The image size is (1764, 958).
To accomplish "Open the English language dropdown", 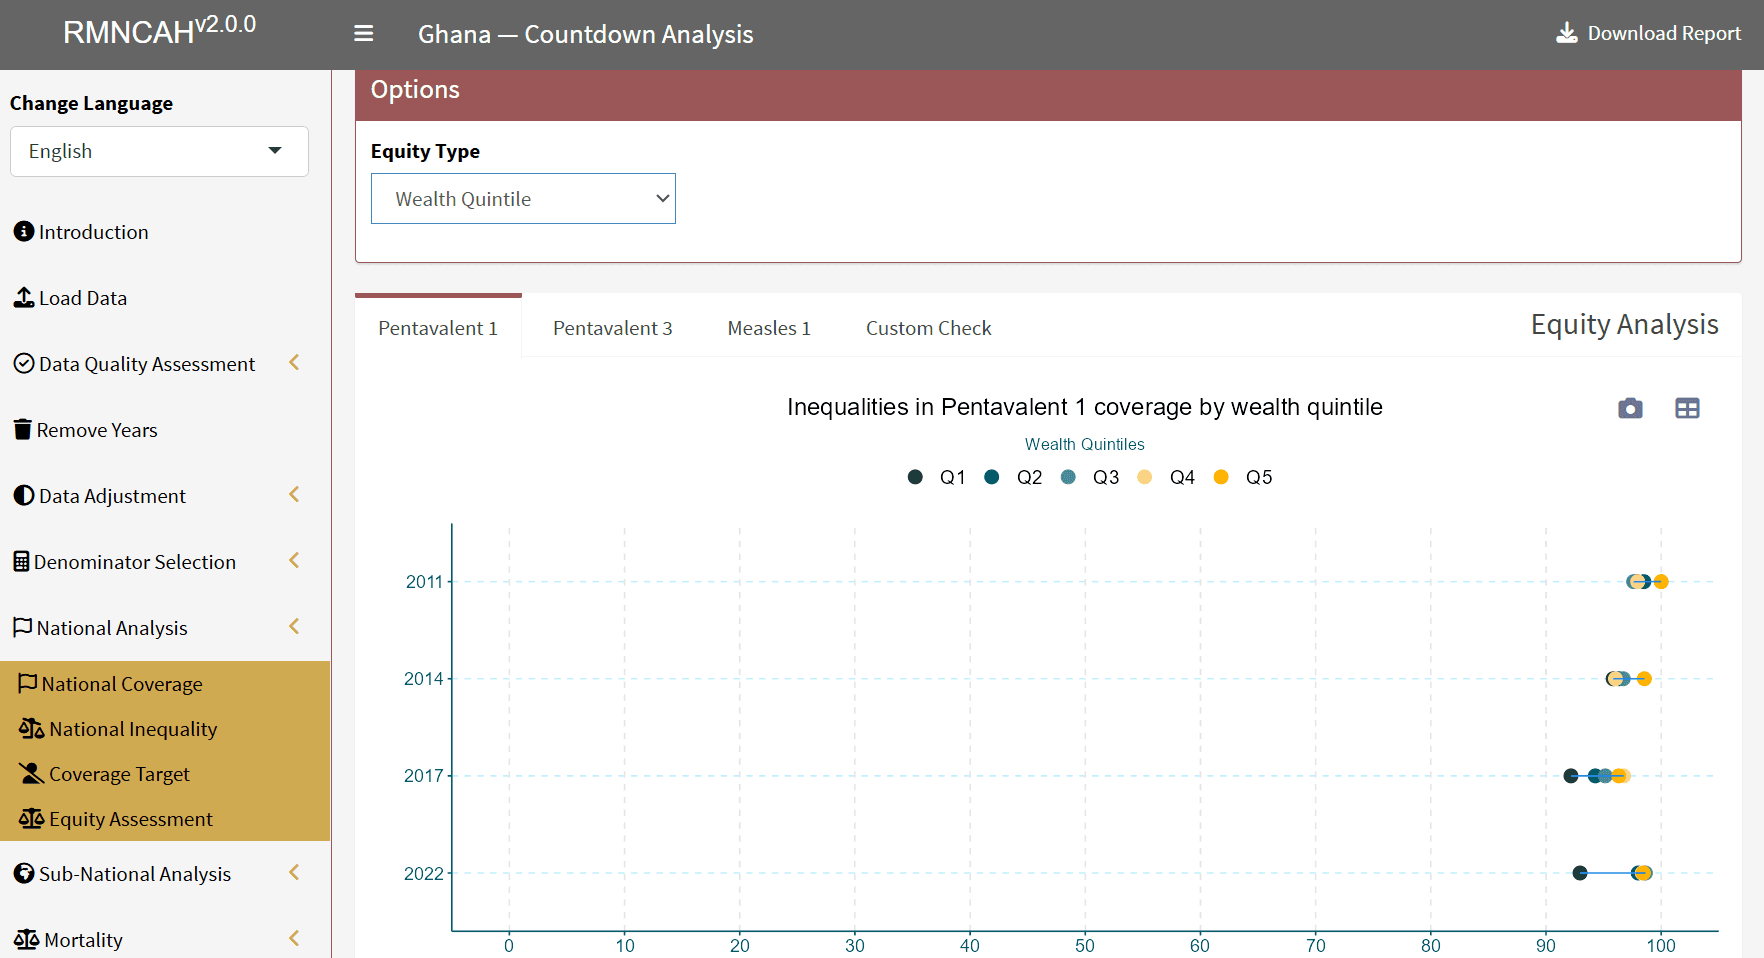I will [x=159, y=151].
